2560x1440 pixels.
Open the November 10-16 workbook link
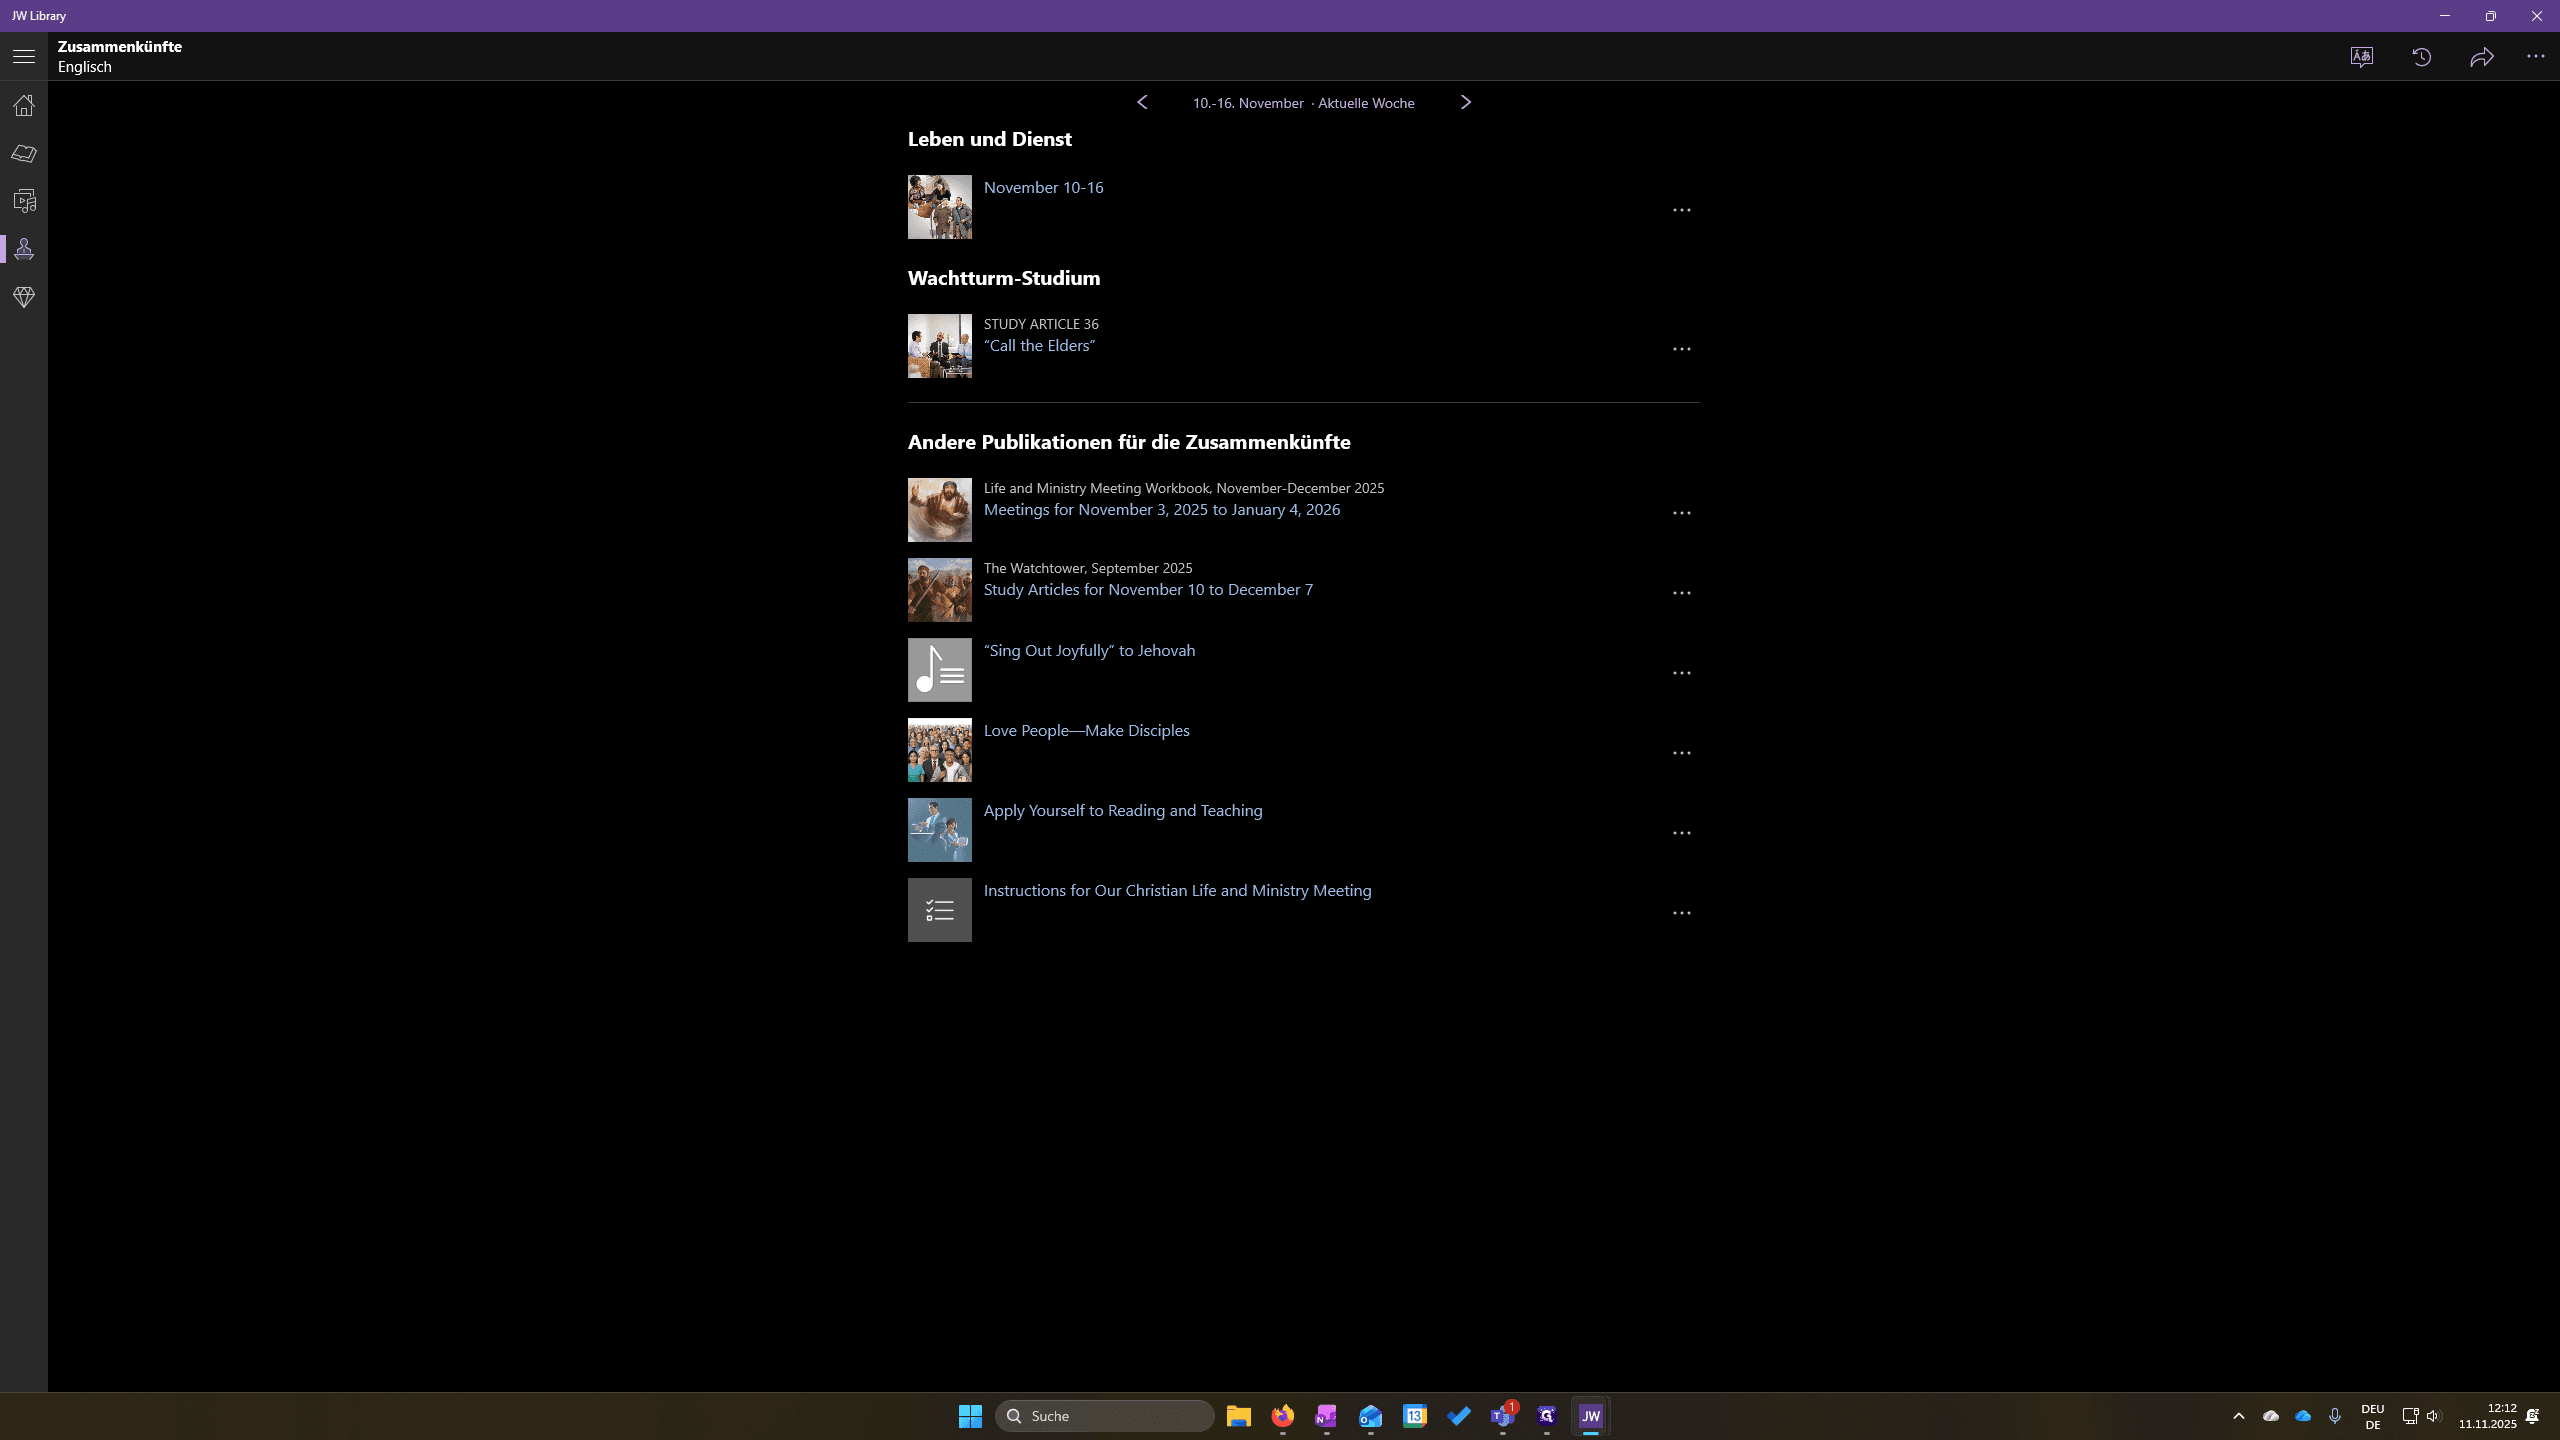click(1043, 188)
